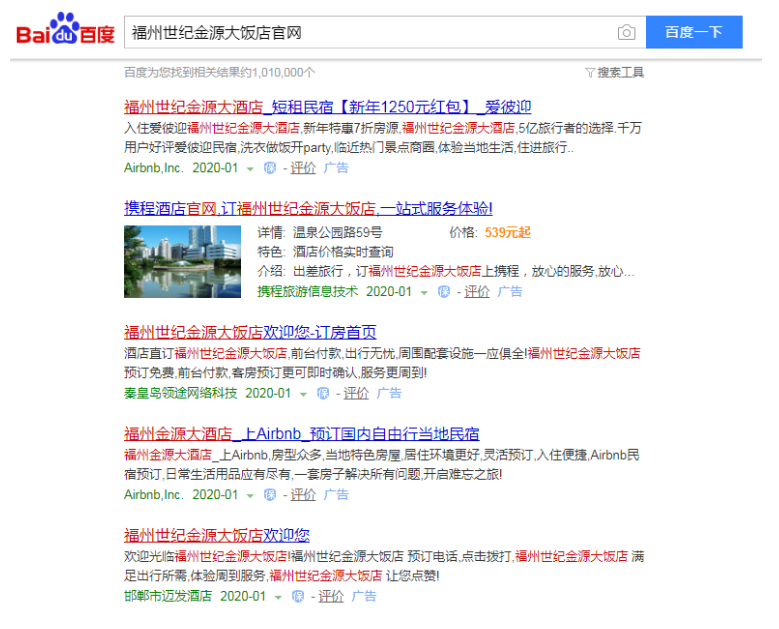Screen dimensions: 779x629
Task: Click the Ctrip hotel thumbnail image
Action: click(182, 261)
